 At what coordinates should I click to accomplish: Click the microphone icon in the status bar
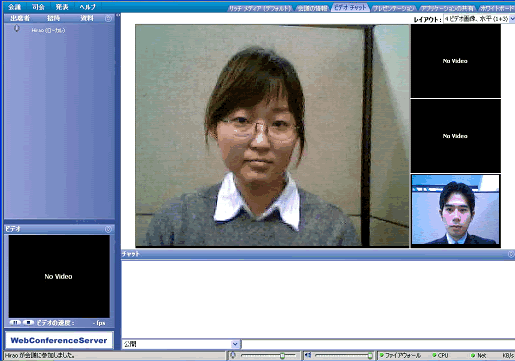(233, 355)
